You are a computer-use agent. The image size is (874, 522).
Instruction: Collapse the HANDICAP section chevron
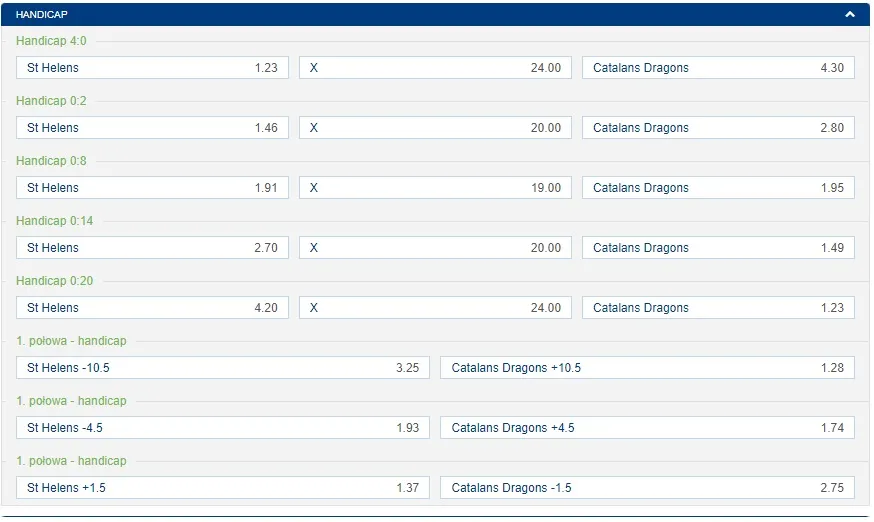point(849,14)
